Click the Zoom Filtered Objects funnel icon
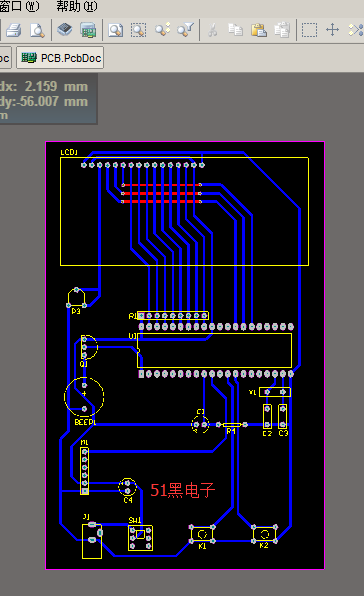Viewport: 364px width, 596px height. [185, 30]
